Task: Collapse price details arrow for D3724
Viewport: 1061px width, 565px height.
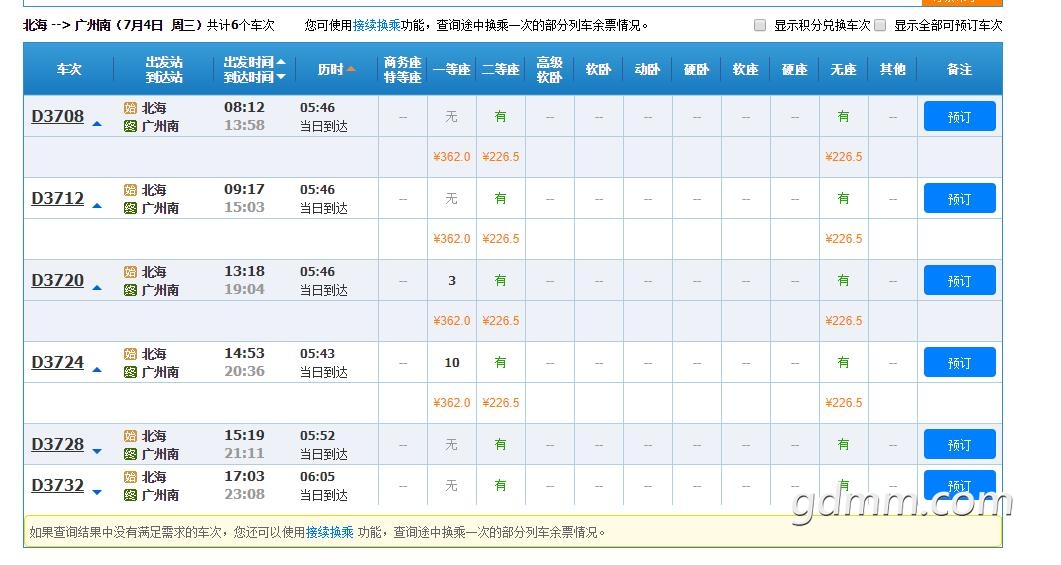Action: [x=97, y=369]
